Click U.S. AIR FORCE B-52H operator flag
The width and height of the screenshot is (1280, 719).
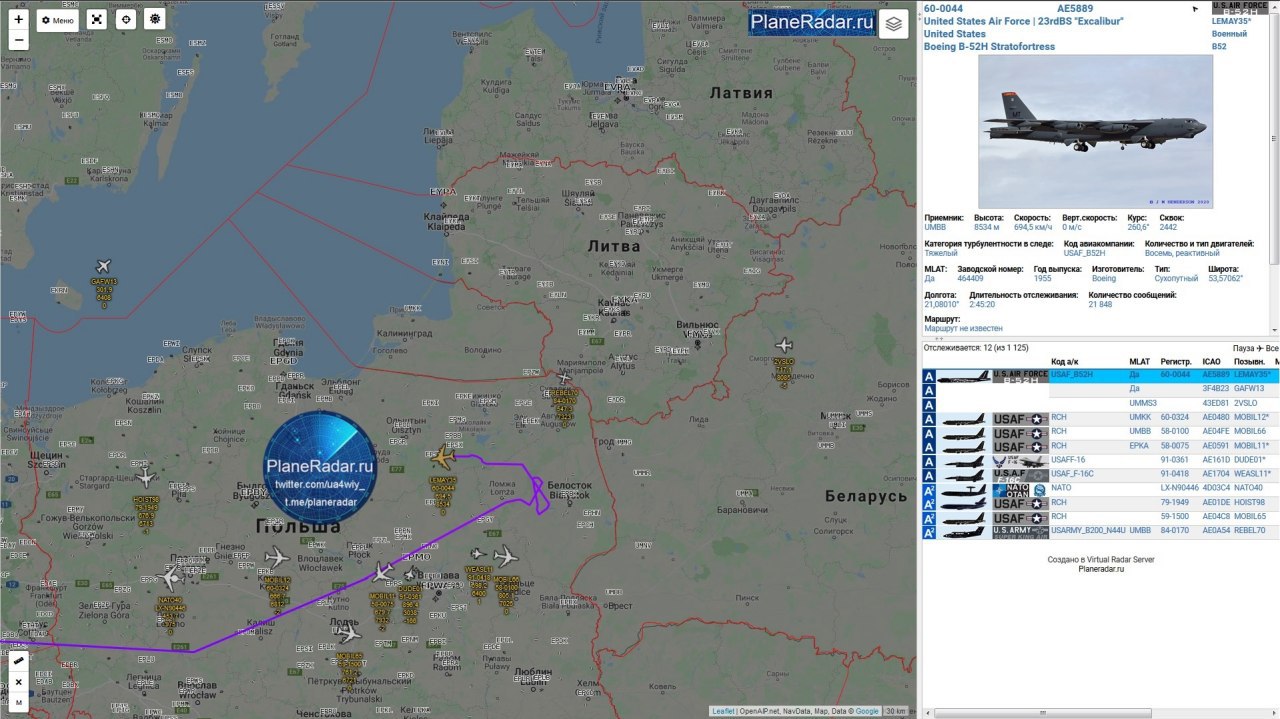click(1020, 377)
